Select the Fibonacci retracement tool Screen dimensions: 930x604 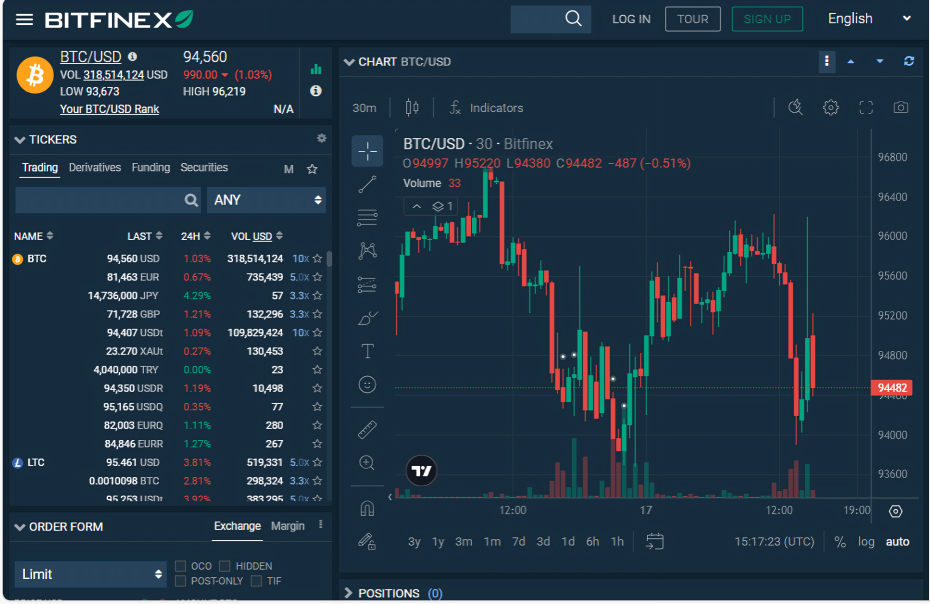[x=367, y=218]
